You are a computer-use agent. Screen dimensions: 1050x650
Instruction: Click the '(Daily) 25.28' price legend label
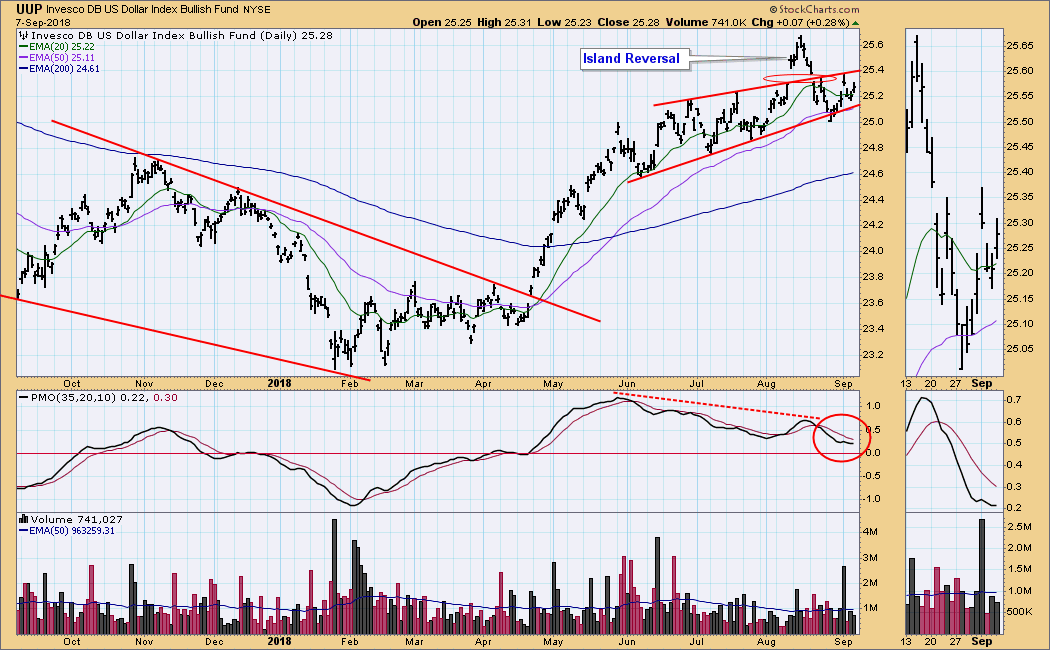click(295, 35)
